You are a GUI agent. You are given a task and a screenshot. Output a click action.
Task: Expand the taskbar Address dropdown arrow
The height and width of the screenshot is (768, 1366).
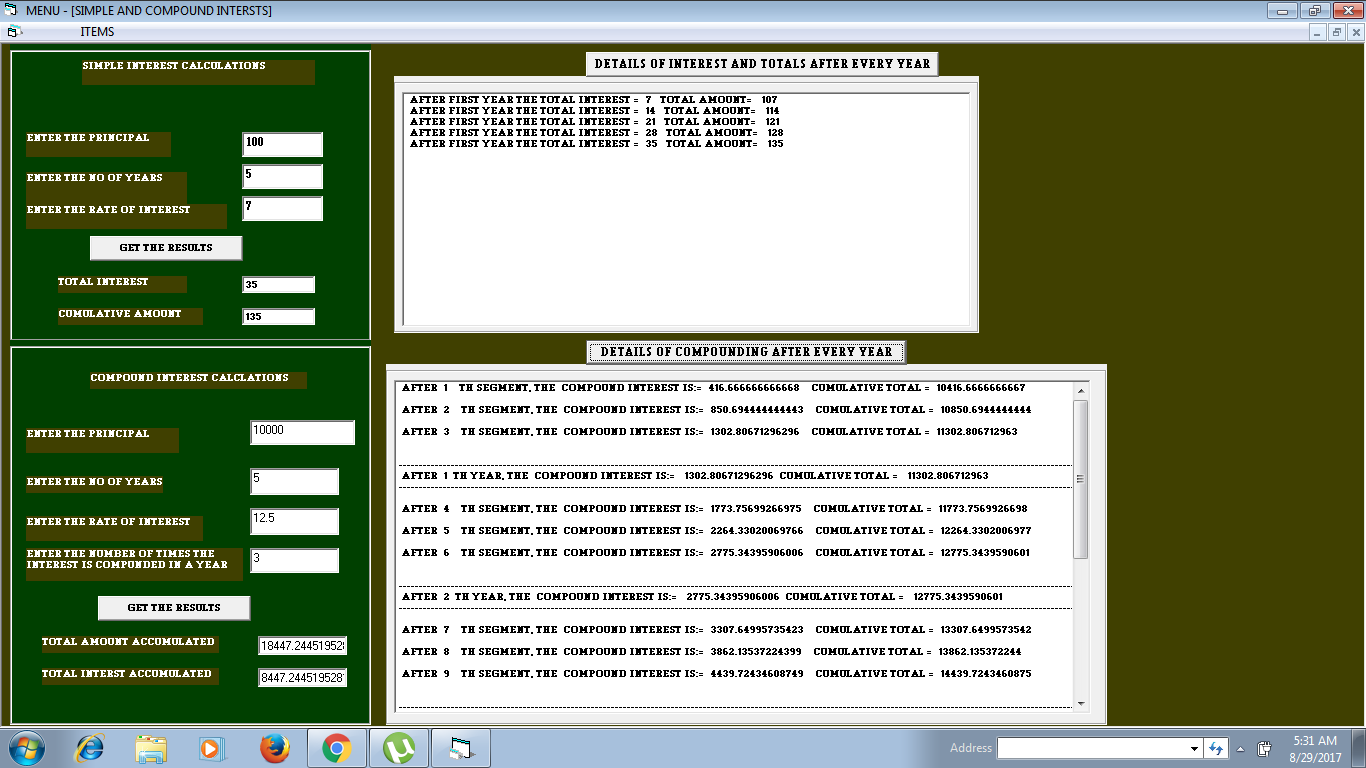(x=1194, y=748)
